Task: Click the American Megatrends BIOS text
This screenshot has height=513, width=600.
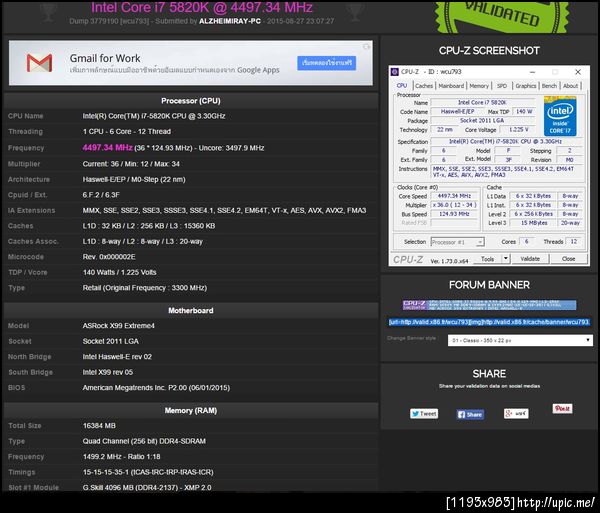Action: point(156,388)
